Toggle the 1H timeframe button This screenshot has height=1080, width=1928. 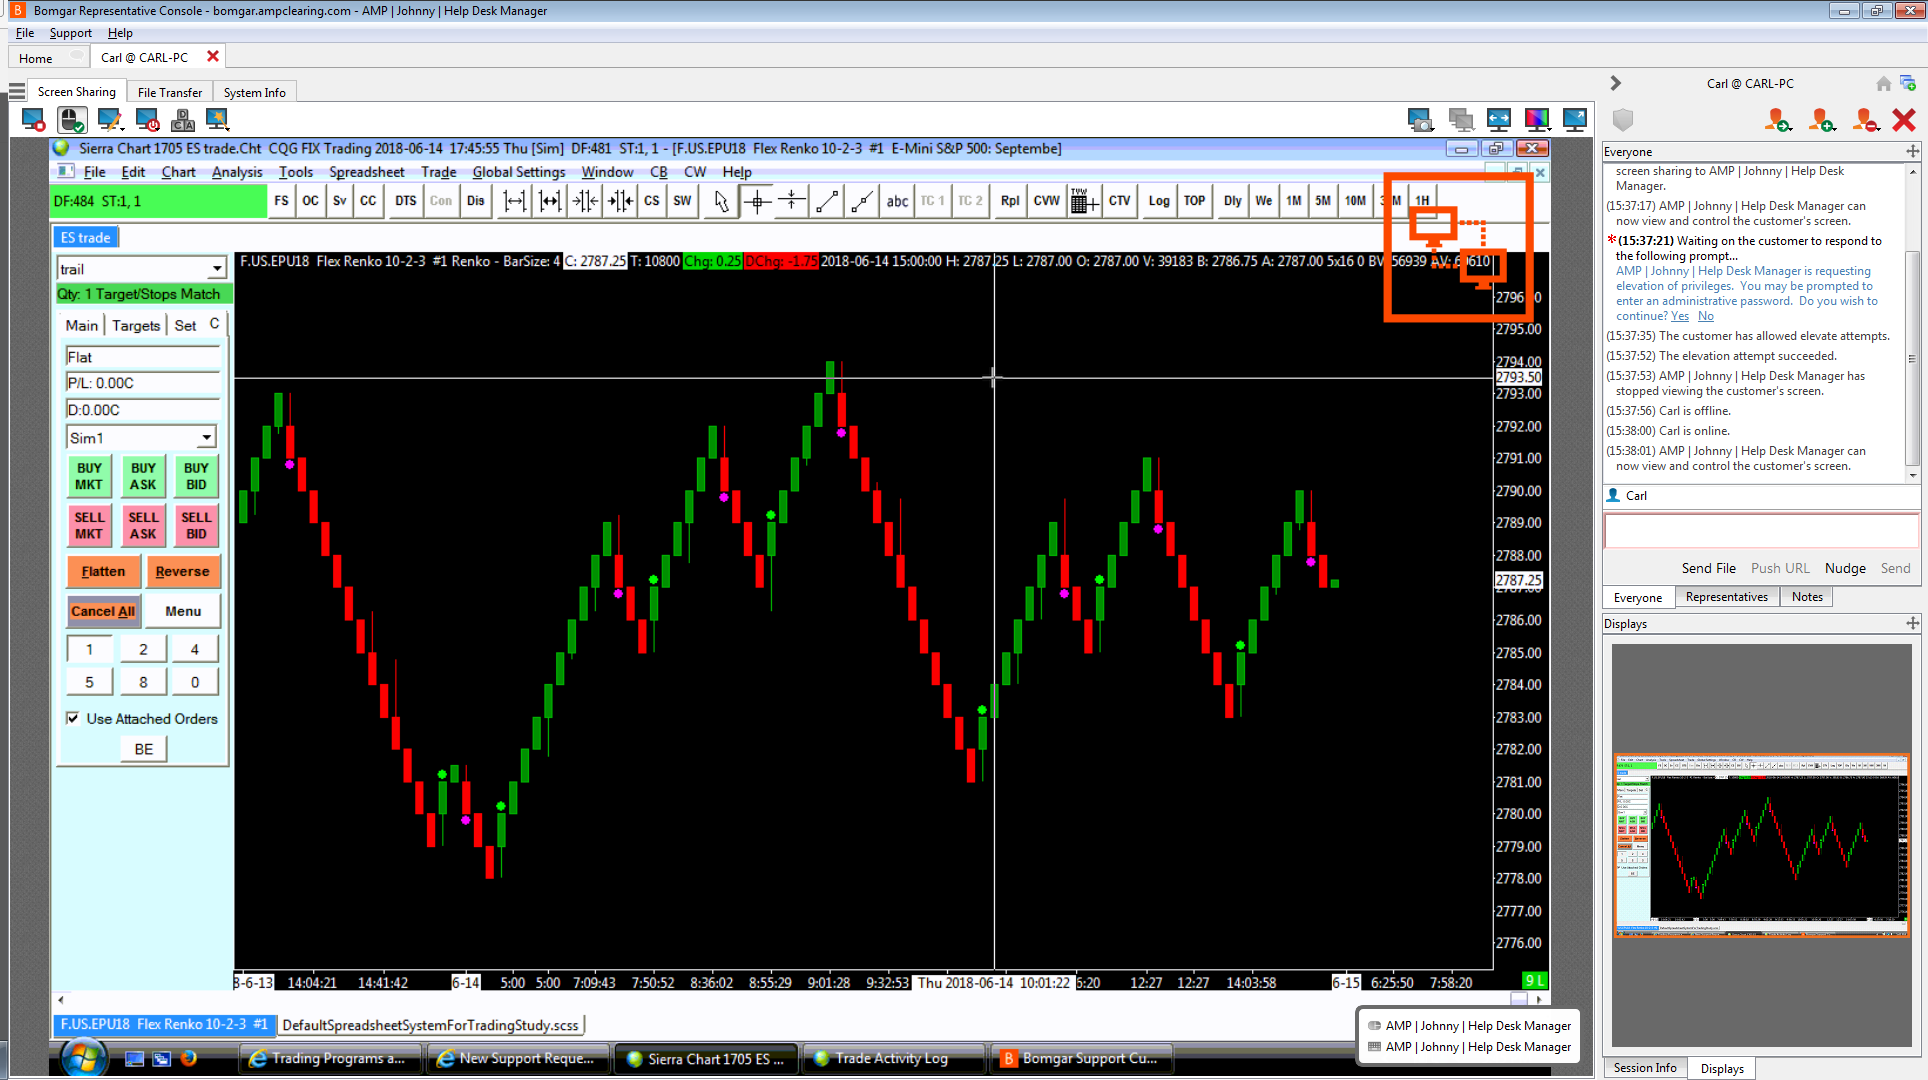1422,201
